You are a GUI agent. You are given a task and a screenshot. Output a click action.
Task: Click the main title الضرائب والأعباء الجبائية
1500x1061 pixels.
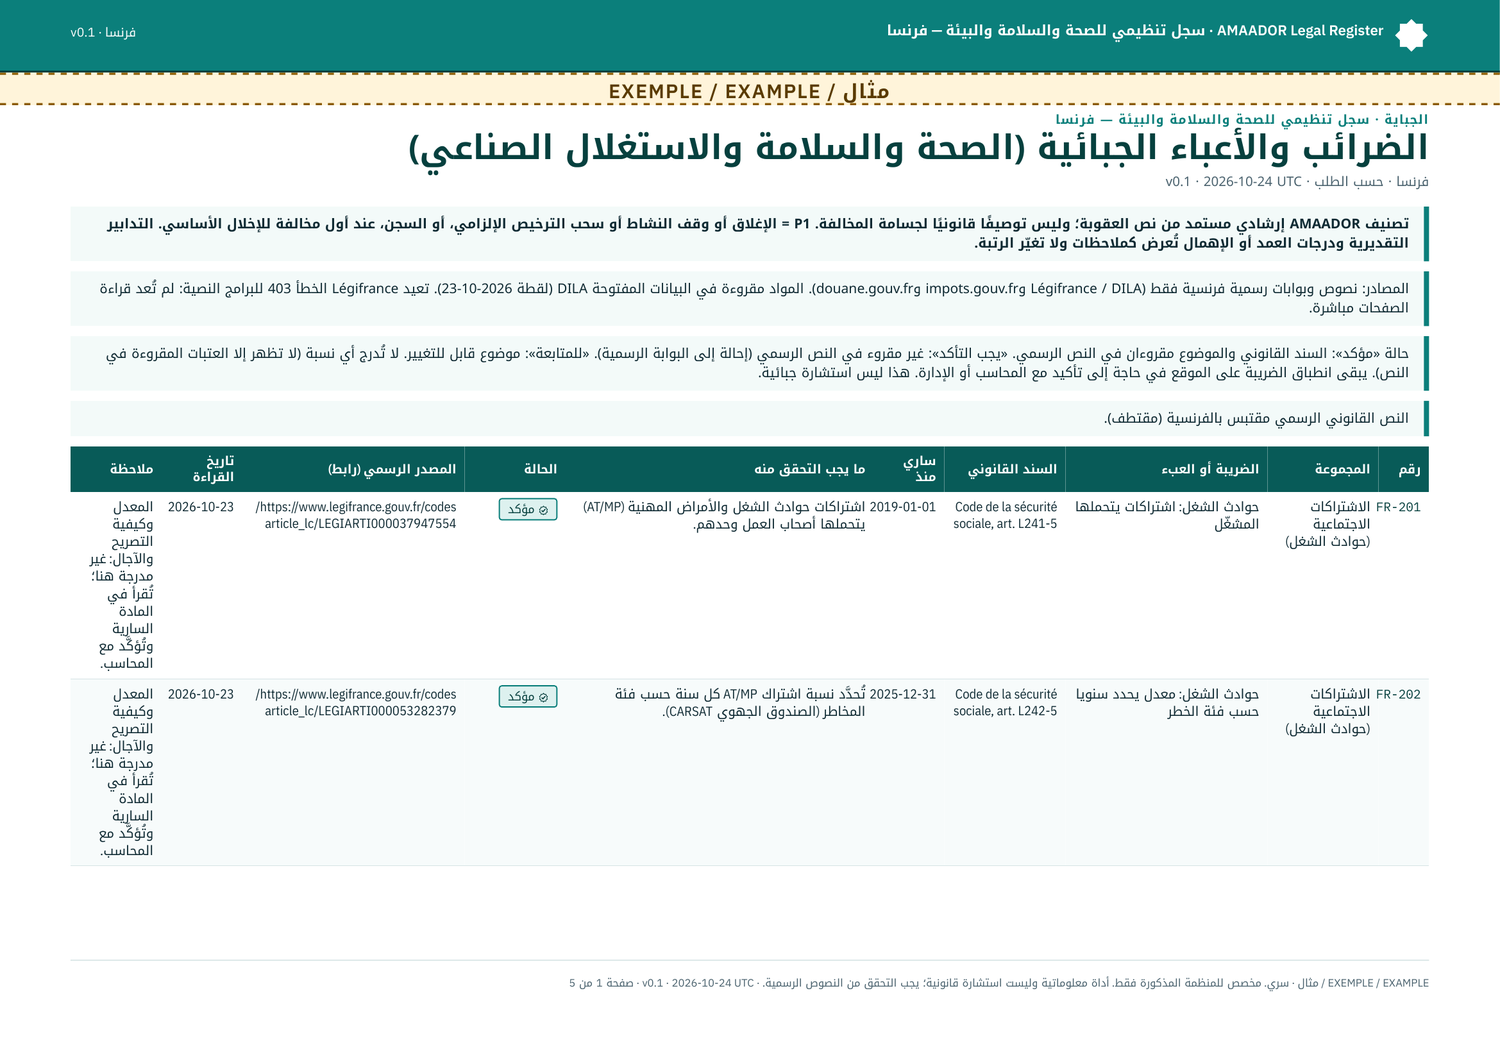[918, 148]
